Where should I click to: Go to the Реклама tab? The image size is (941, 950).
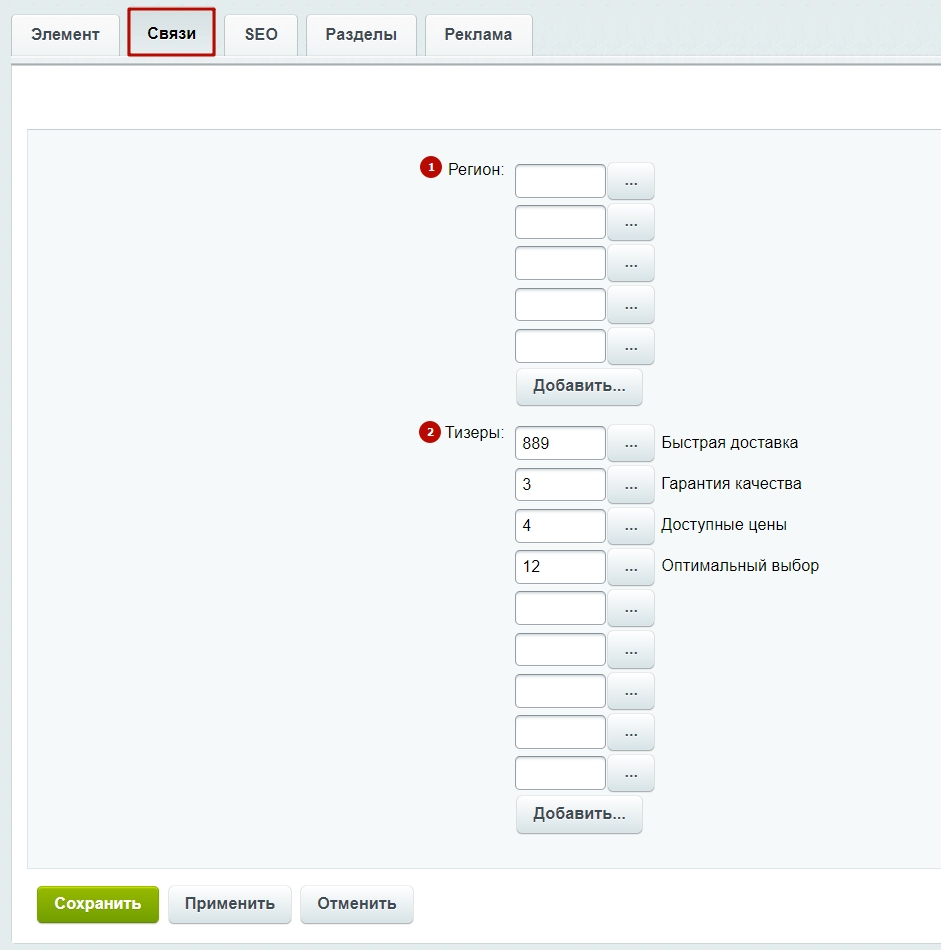[x=479, y=35]
